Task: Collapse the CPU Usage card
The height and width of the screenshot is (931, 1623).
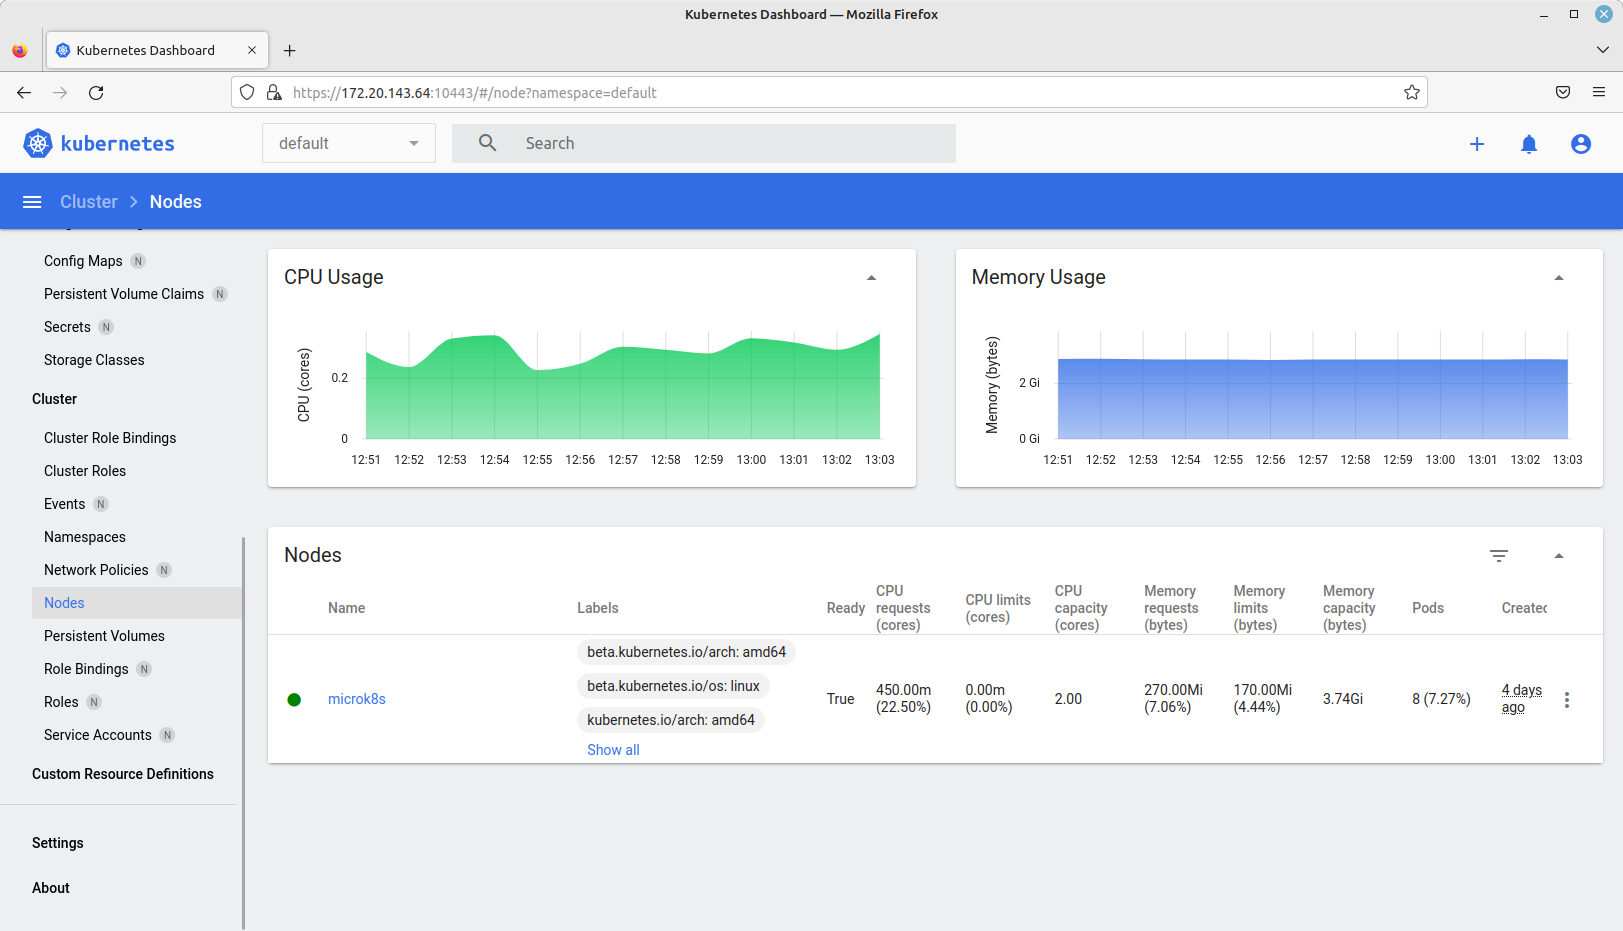Action: 871,278
